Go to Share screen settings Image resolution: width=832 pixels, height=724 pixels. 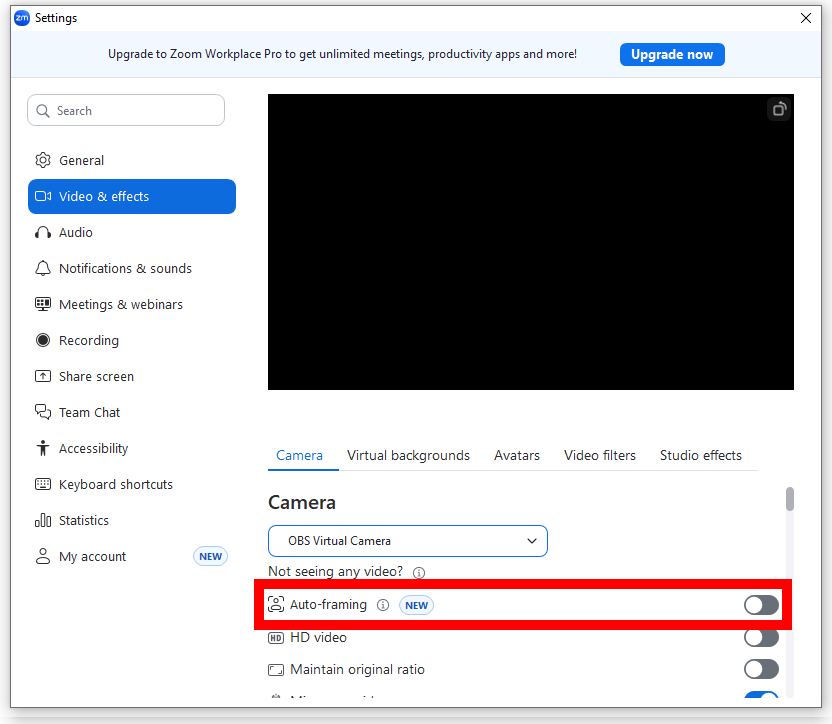point(93,376)
